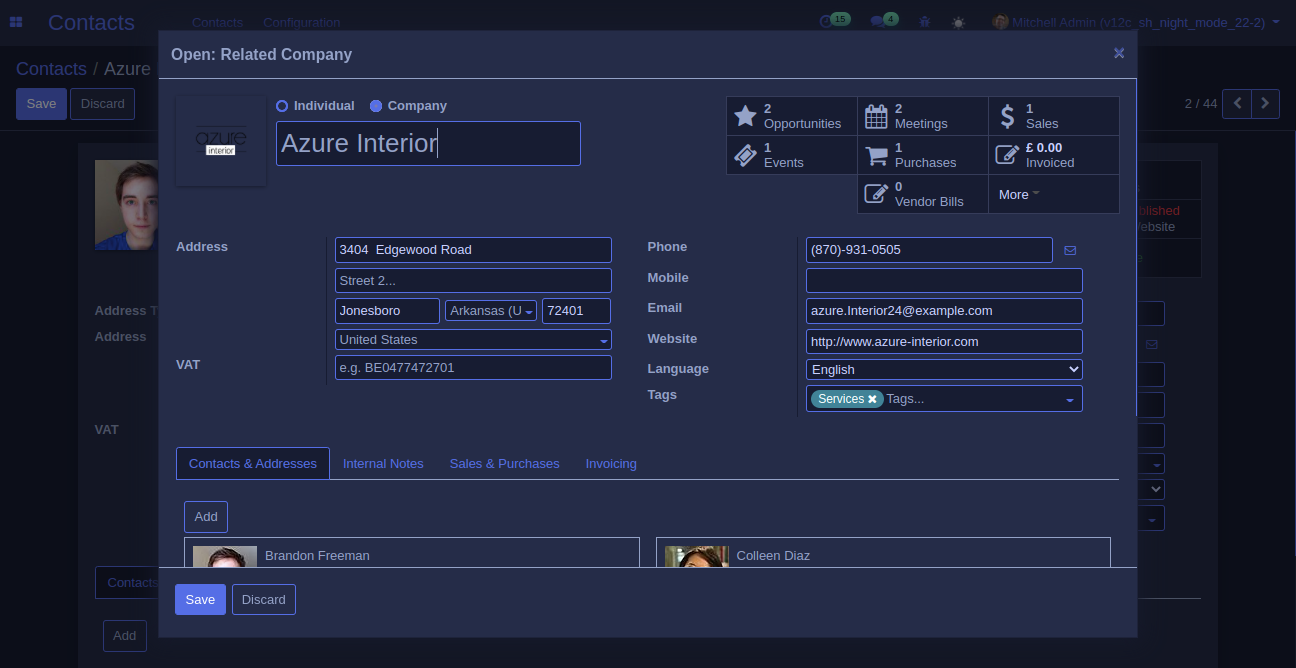This screenshot has height=668, width=1296.
Task: Click the VAT input field
Action: point(473,368)
